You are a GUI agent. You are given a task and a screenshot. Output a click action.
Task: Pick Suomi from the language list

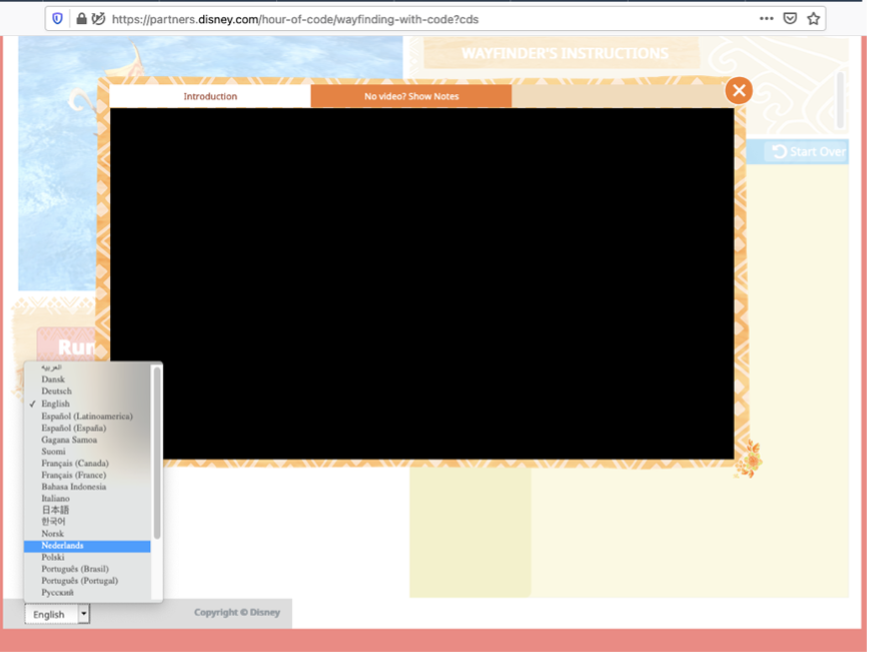(x=87, y=452)
